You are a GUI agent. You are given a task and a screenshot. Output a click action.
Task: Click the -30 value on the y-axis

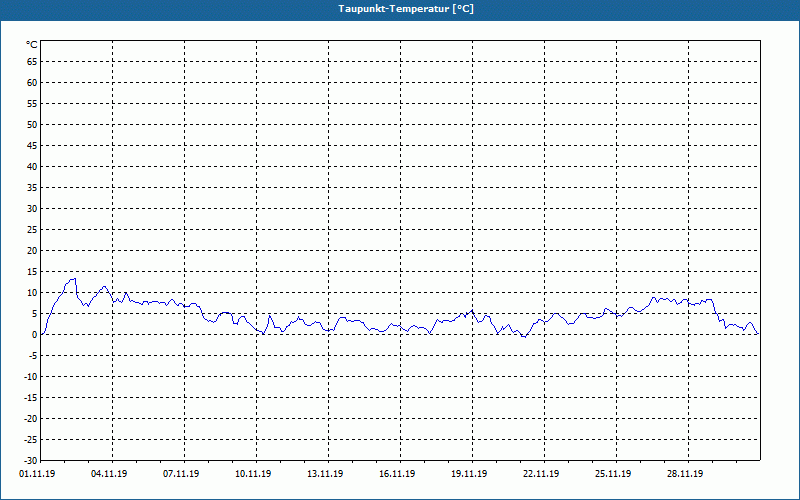[x=31, y=461]
